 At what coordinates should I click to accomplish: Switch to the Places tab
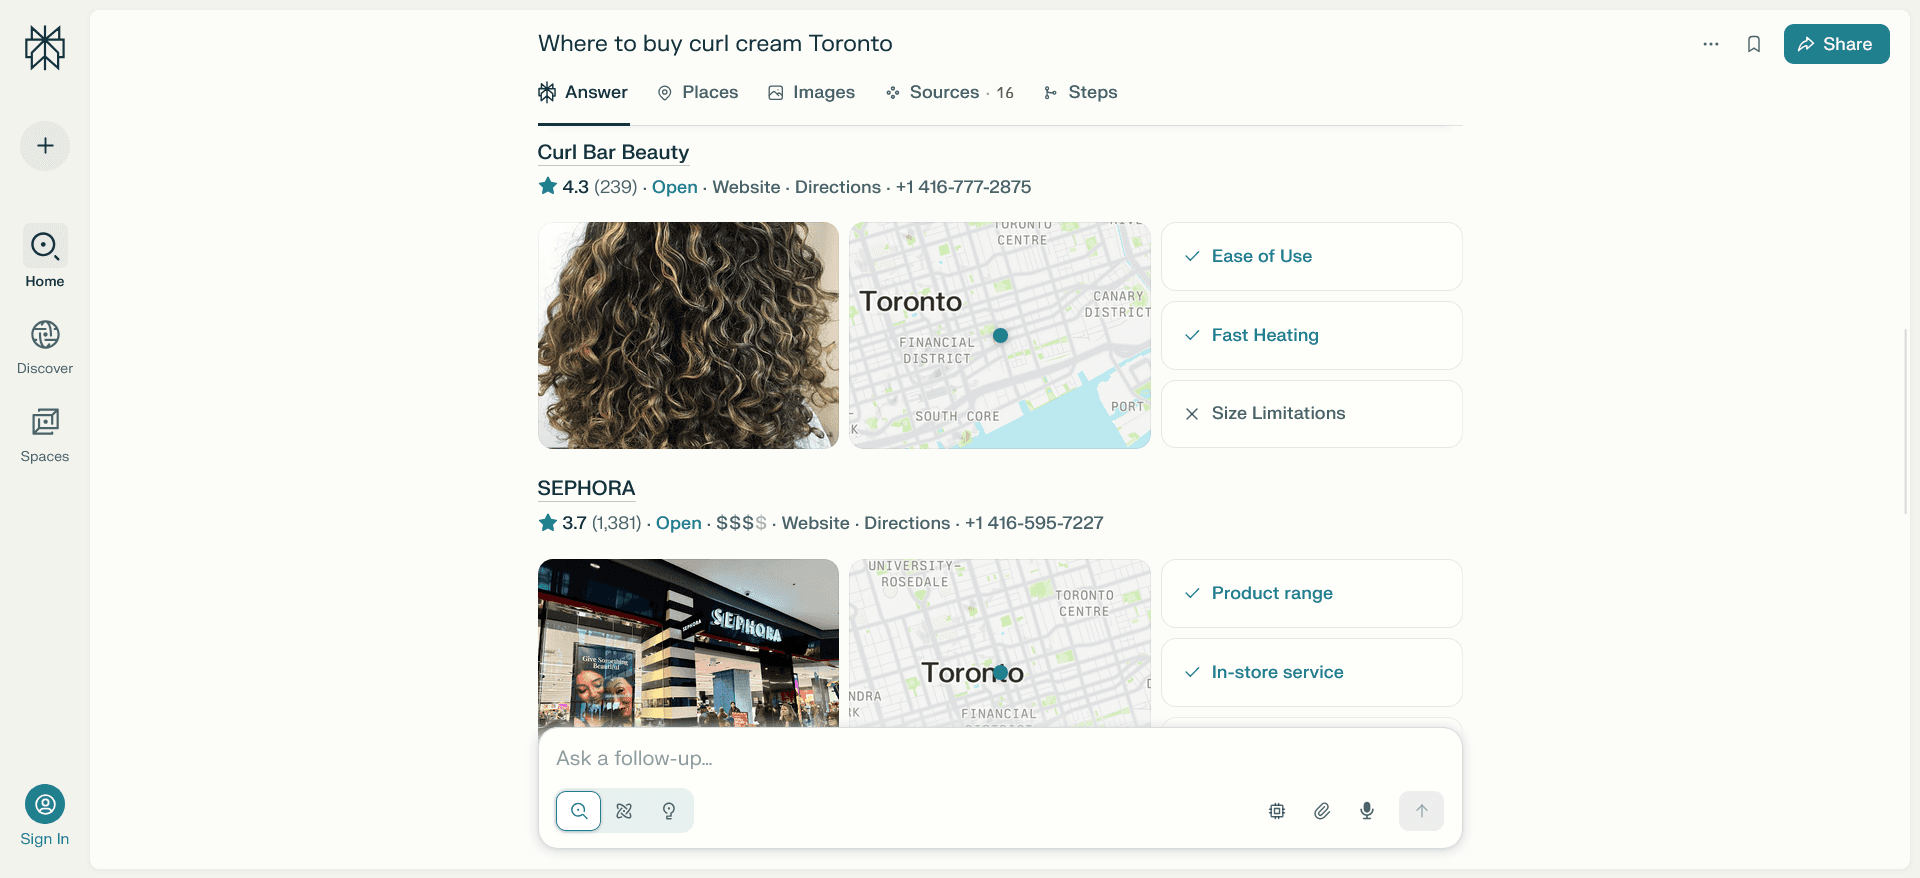(698, 92)
